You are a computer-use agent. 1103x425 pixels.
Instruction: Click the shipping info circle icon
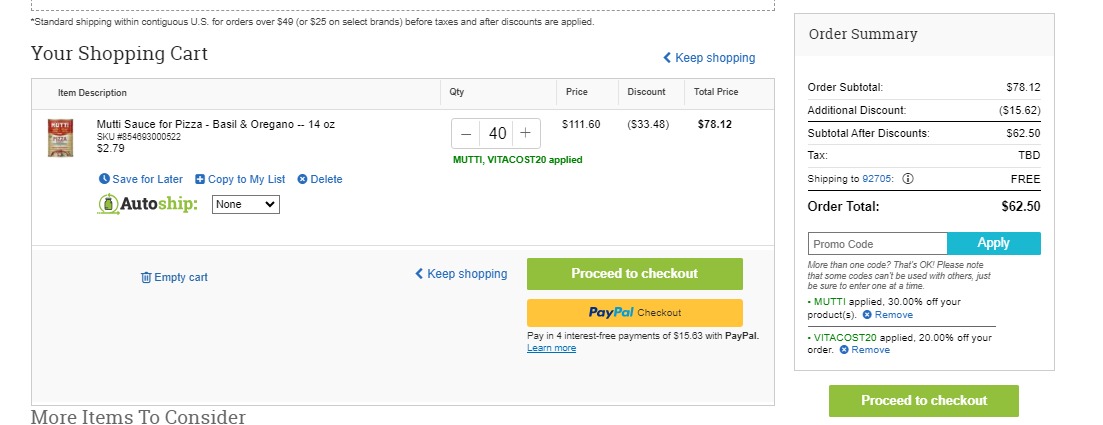pos(907,179)
